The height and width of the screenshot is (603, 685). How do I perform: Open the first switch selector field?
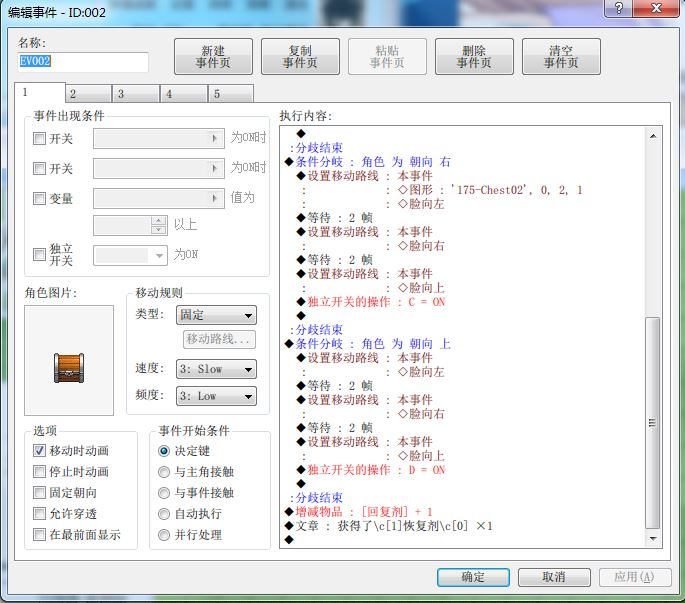point(159,139)
